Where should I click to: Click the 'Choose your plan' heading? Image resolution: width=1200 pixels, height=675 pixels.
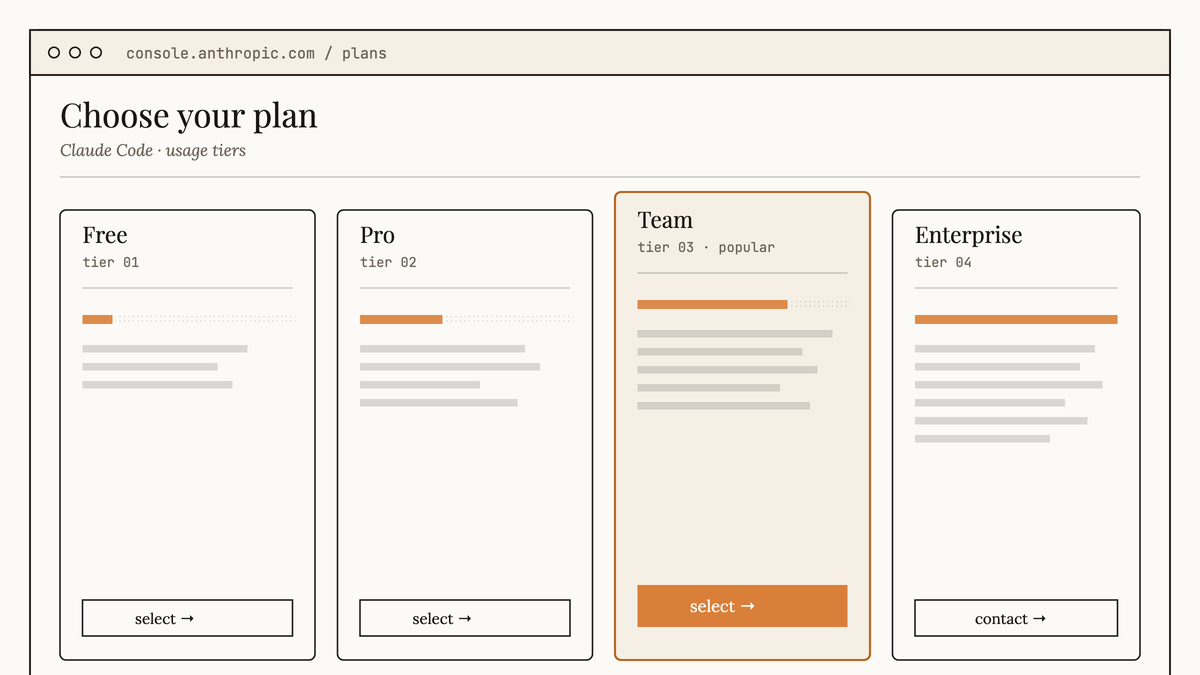click(189, 116)
